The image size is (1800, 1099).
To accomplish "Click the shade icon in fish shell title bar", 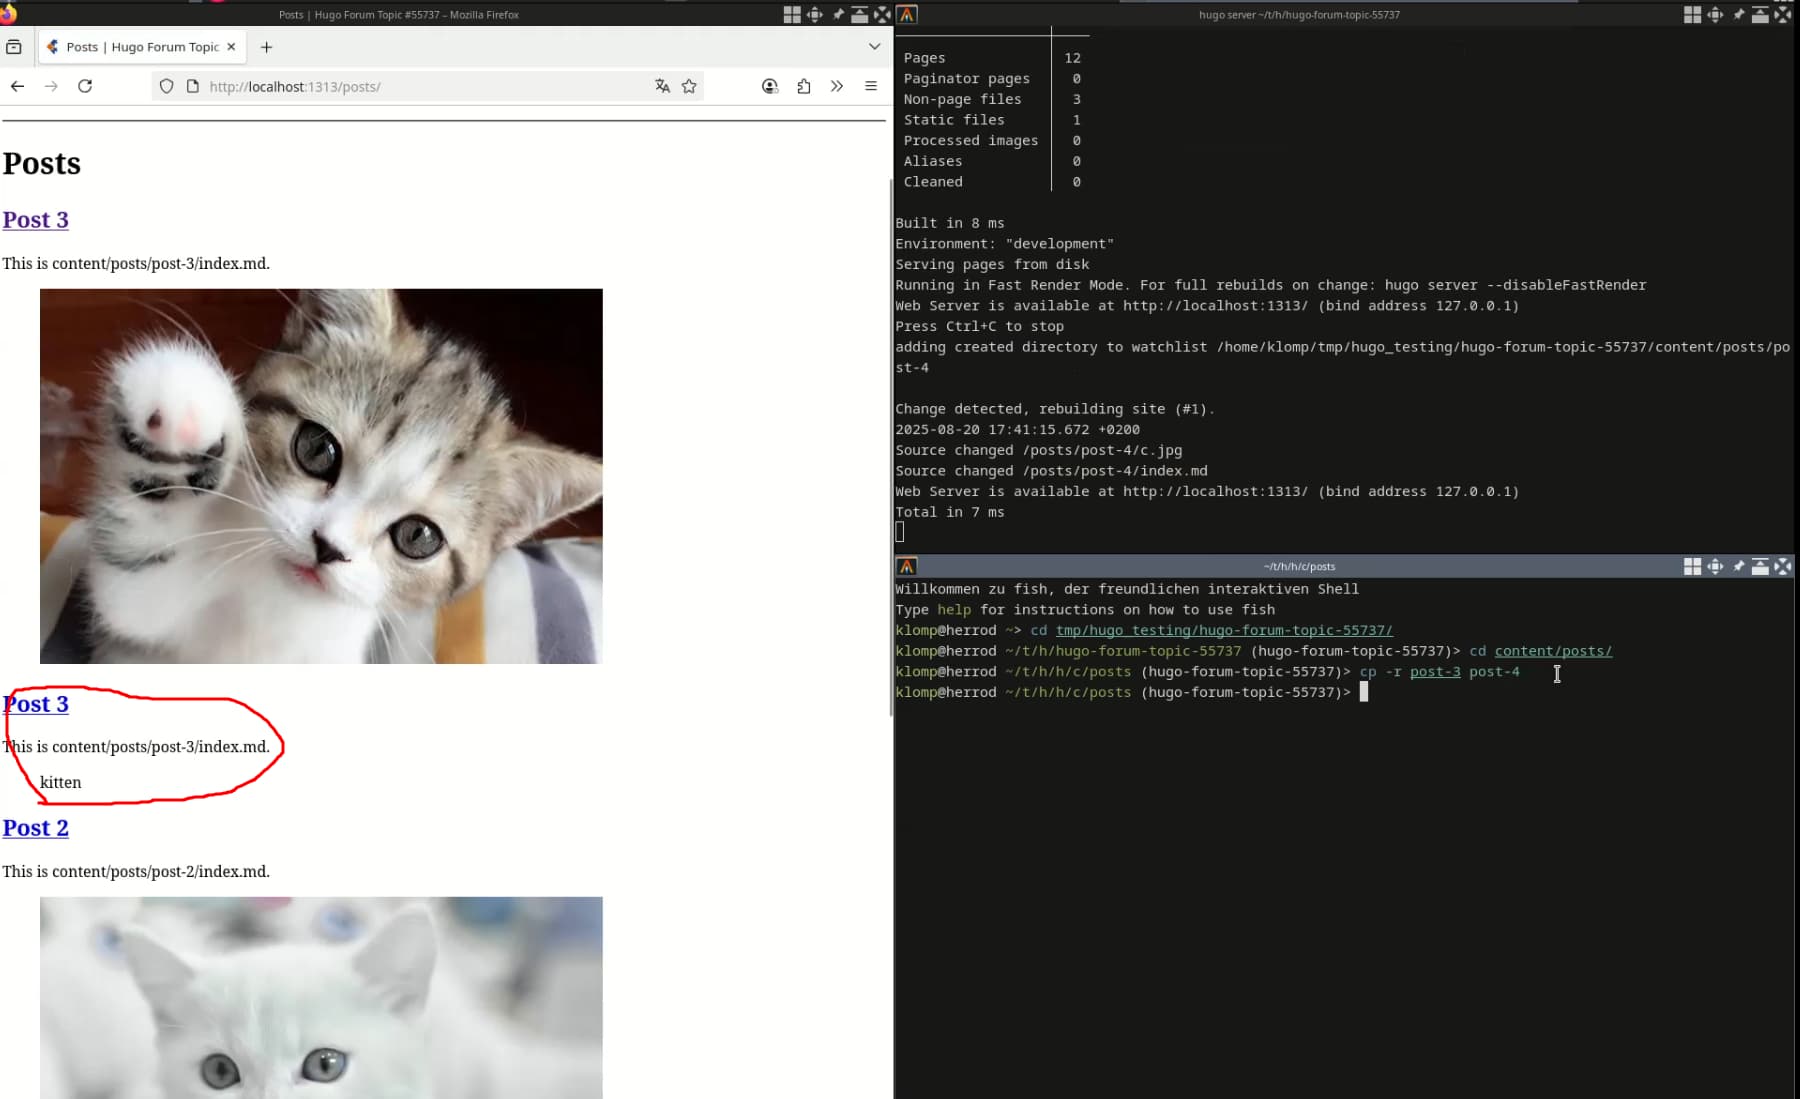I will coord(1760,566).
